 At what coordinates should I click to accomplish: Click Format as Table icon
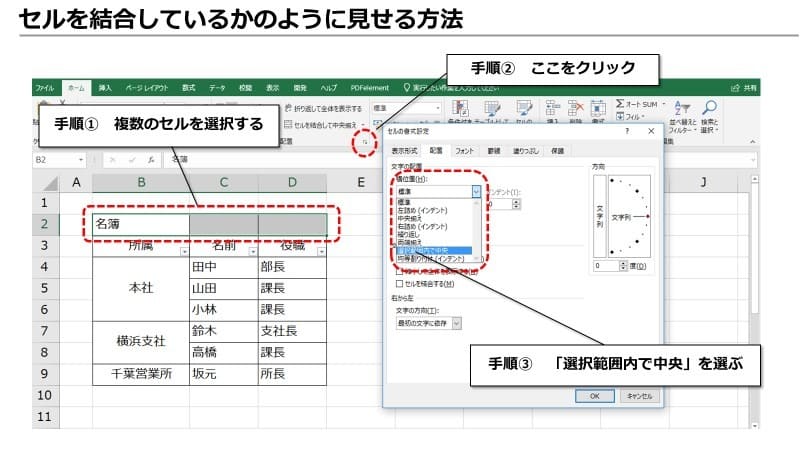coord(492,109)
